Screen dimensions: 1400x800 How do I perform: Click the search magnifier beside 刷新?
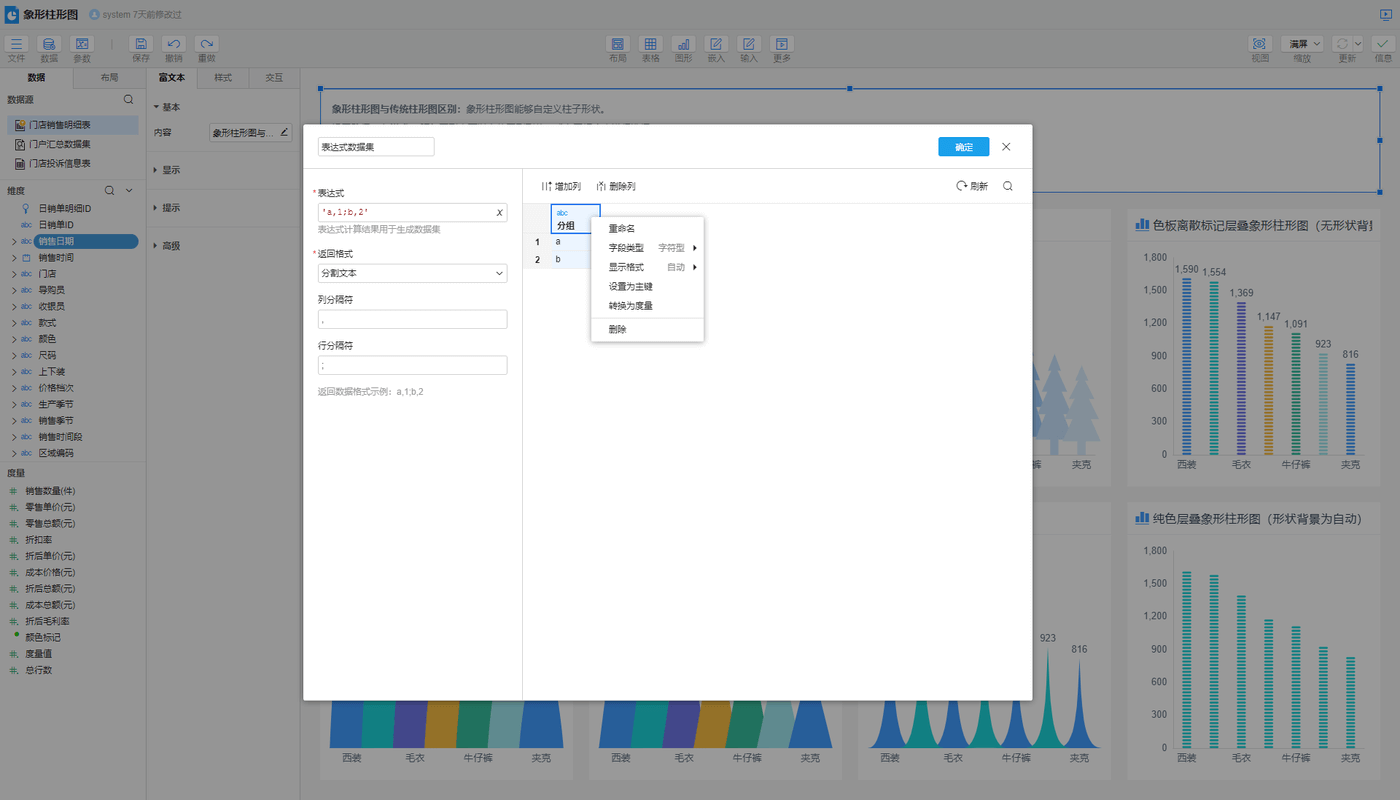pyautogui.click(x=1007, y=186)
